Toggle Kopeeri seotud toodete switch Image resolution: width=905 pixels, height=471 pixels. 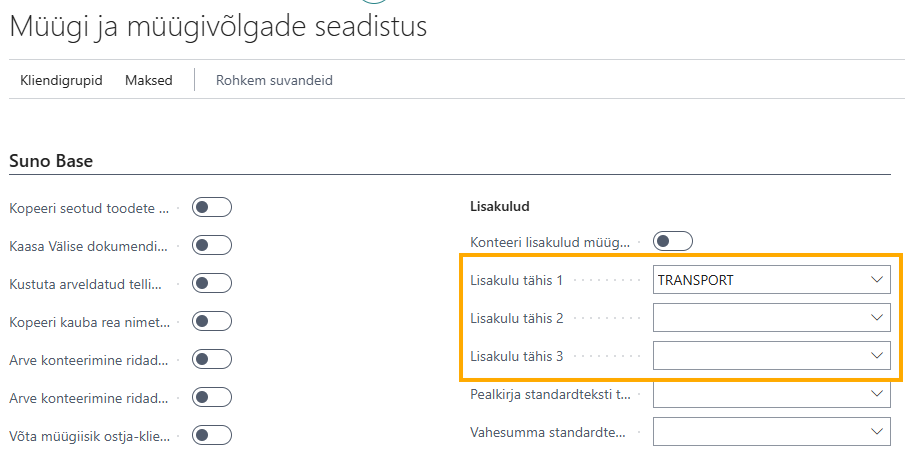click(212, 207)
